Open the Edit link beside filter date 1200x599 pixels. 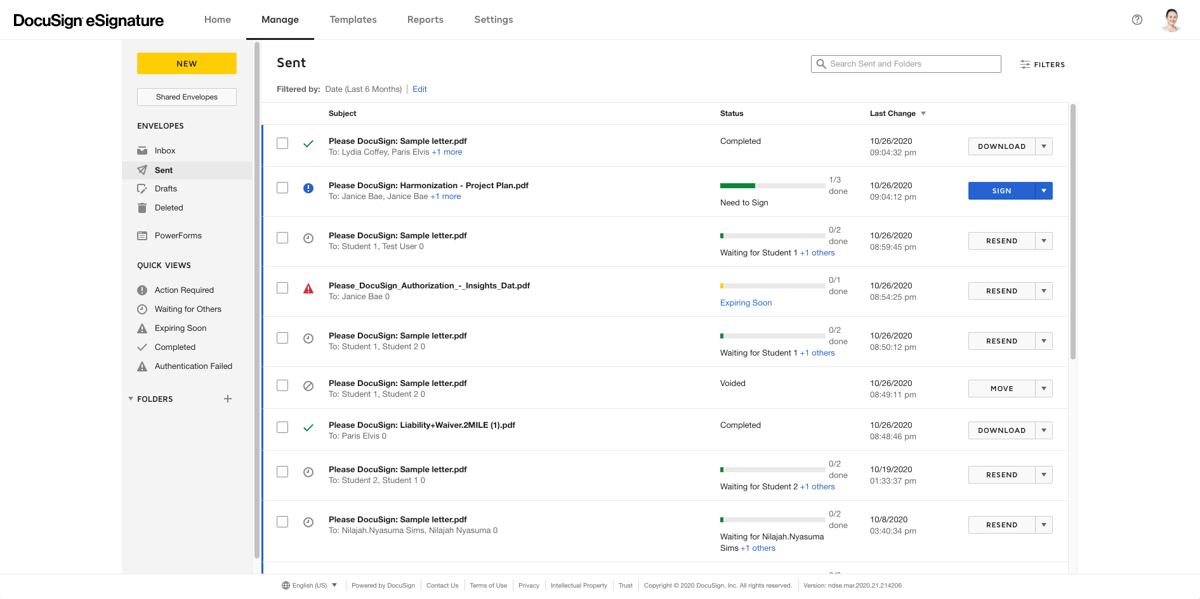coord(419,88)
